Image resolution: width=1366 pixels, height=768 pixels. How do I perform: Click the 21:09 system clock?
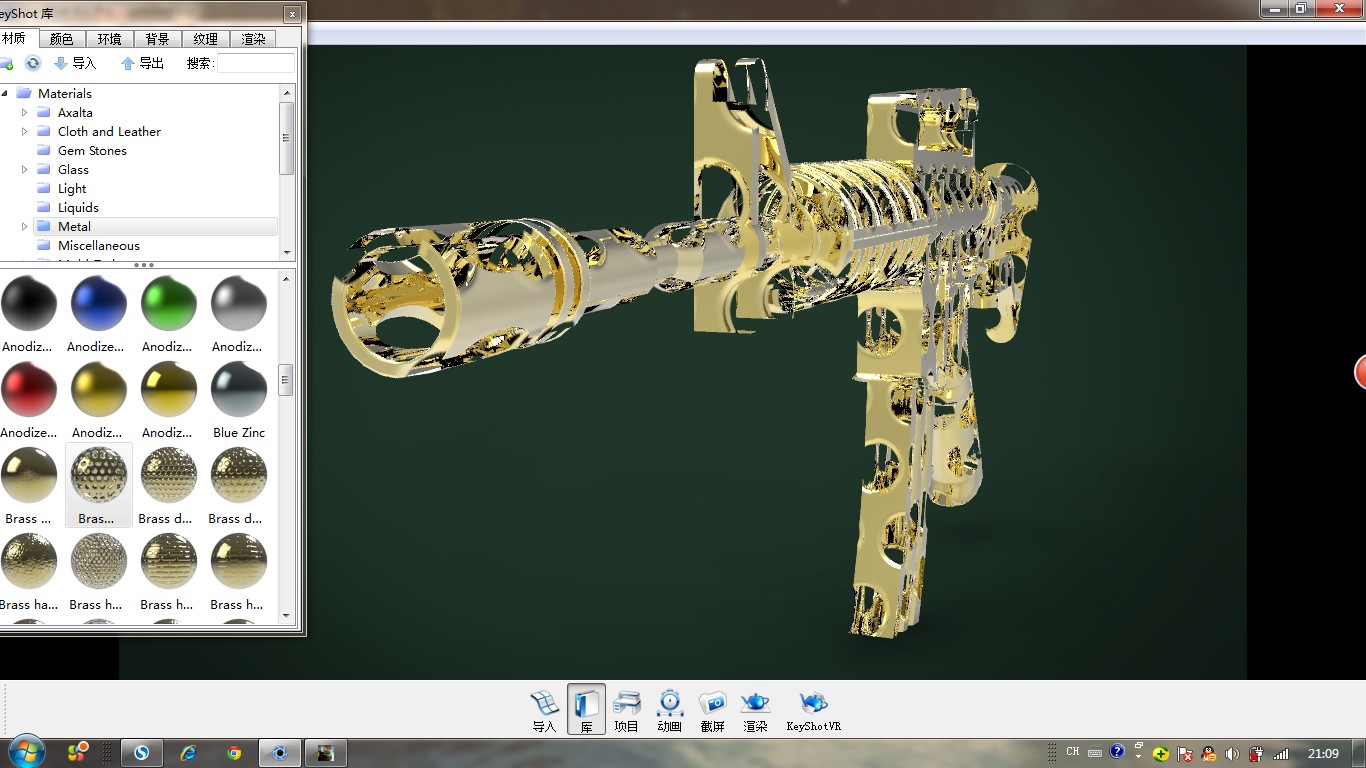pos(1323,753)
